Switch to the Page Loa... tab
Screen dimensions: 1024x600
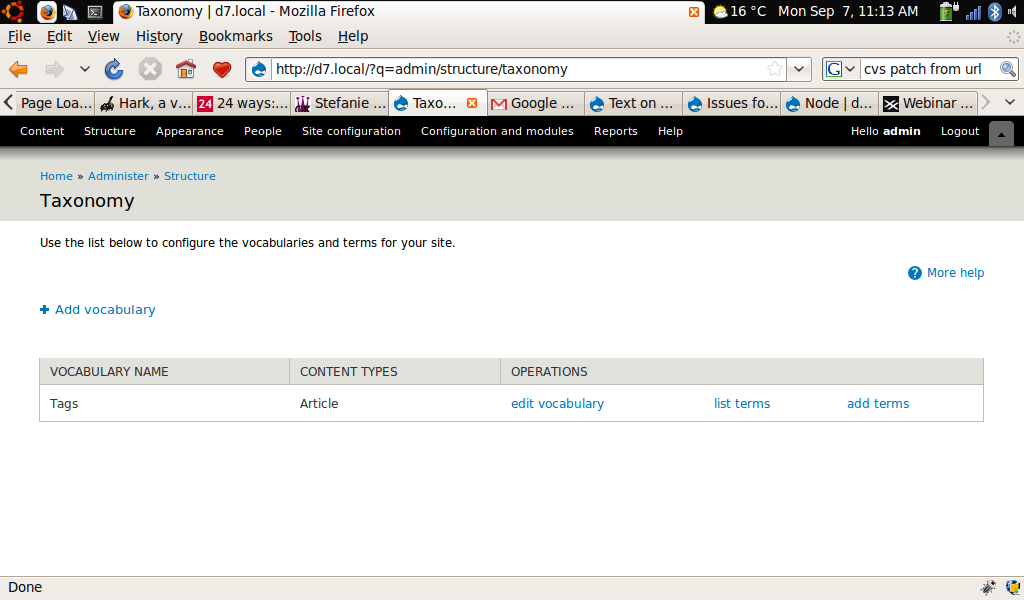[x=55, y=103]
